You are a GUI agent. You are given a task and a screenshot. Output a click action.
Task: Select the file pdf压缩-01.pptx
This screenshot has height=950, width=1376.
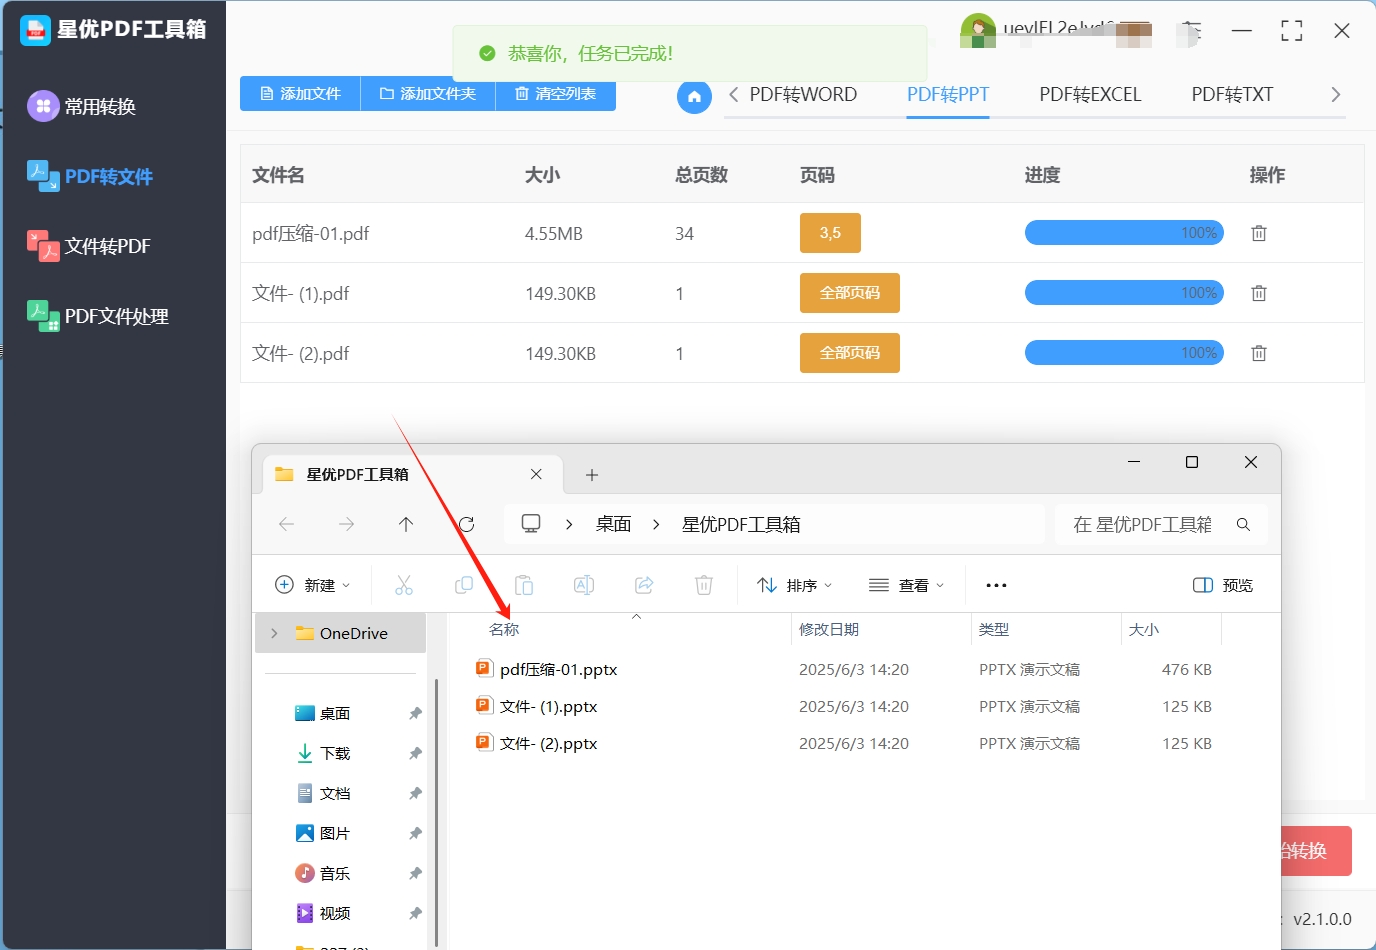558,669
